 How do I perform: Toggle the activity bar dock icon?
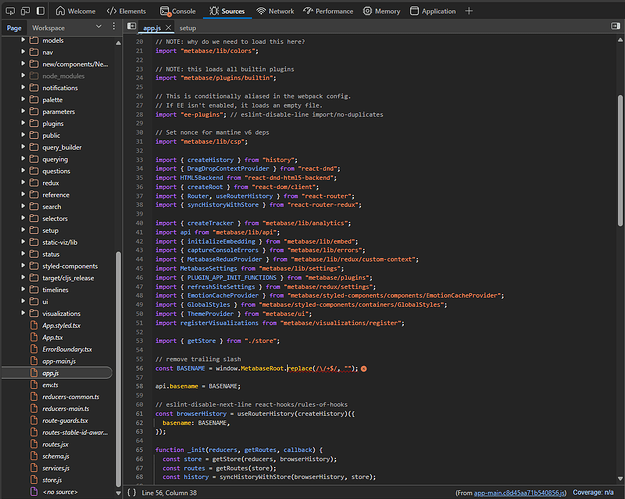coord(41,11)
